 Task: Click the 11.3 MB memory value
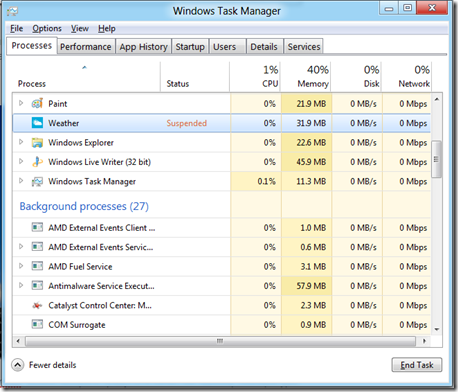tap(311, 182)
